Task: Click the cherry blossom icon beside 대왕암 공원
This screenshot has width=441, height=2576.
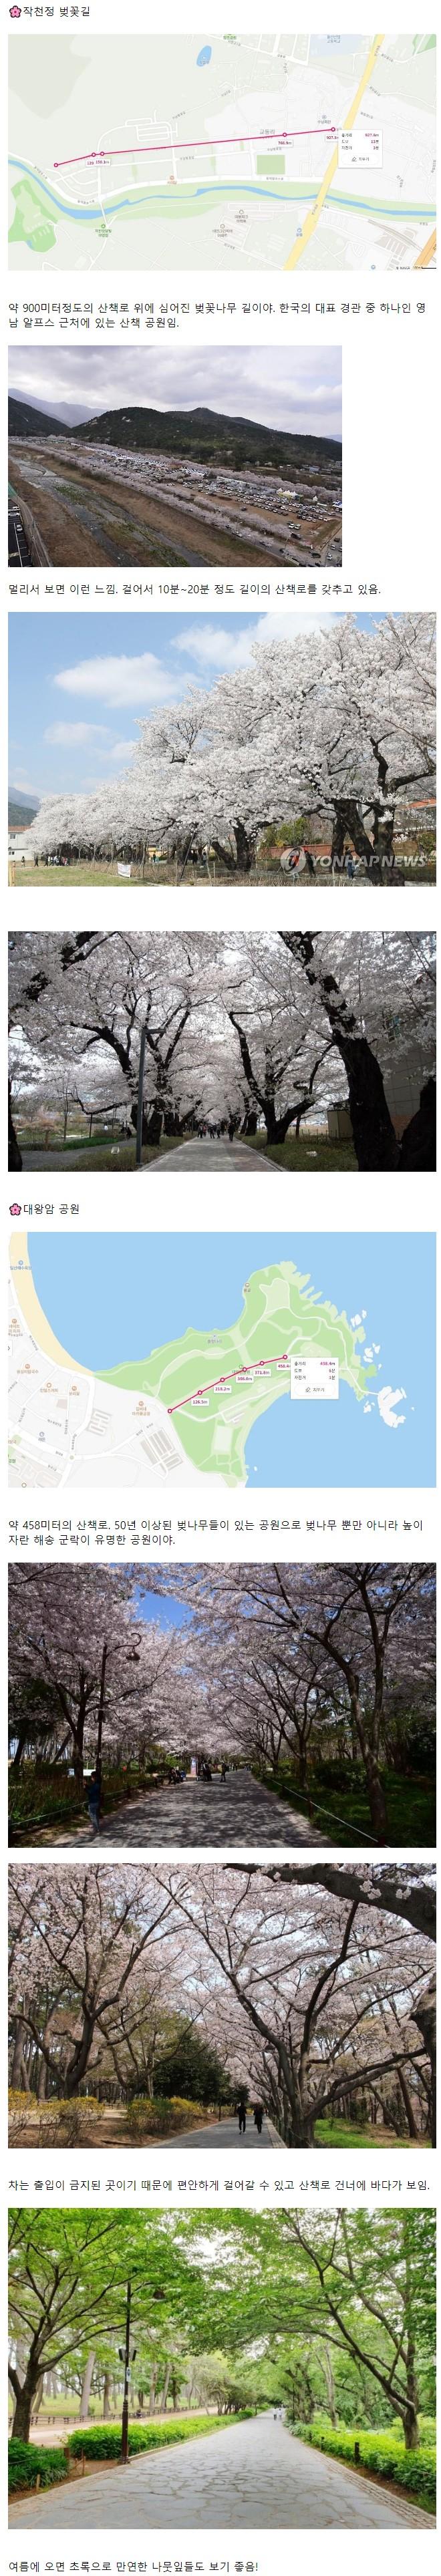Action: click(14, 1208)
